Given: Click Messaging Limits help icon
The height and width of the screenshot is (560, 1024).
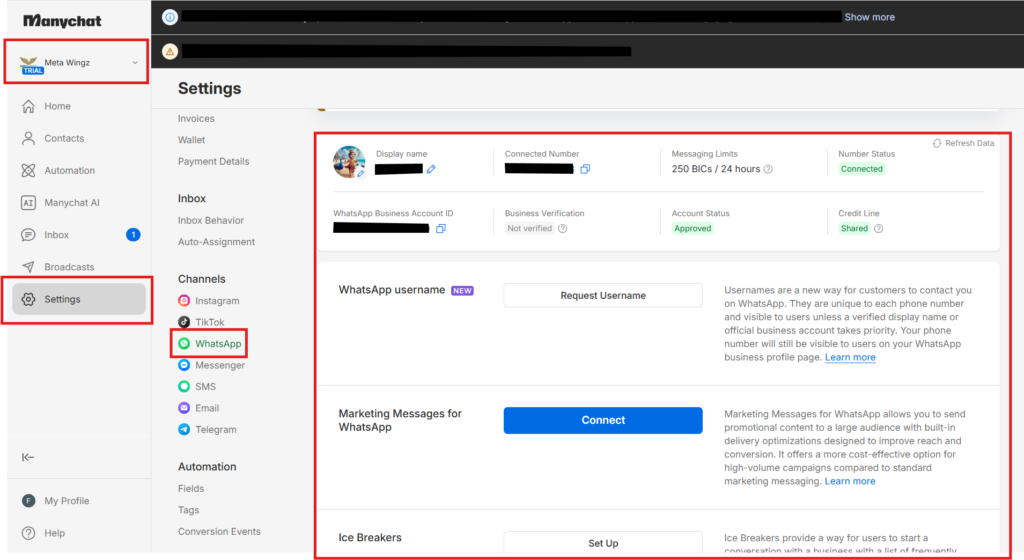Looking at the screenshot, I should (x=769, y=169).
